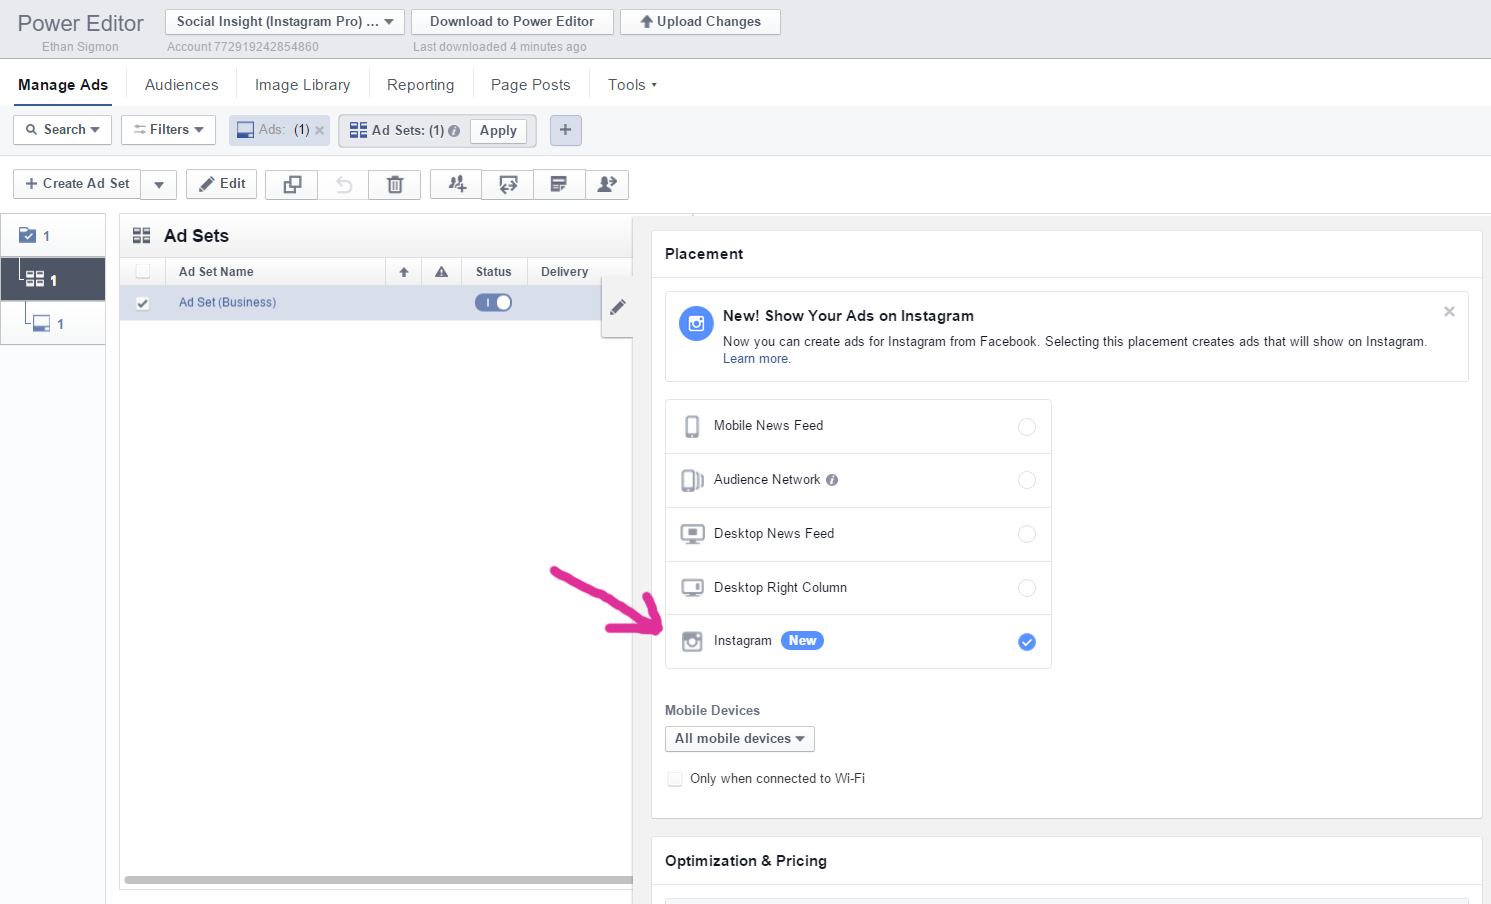Toggle the Ad Set (Business) status switch

click(x=493, y=303)
